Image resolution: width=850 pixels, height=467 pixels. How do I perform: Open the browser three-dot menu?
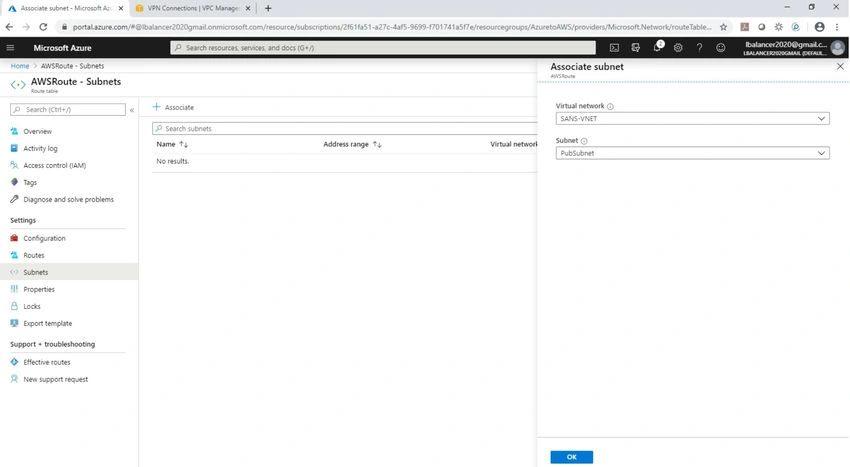838,27
